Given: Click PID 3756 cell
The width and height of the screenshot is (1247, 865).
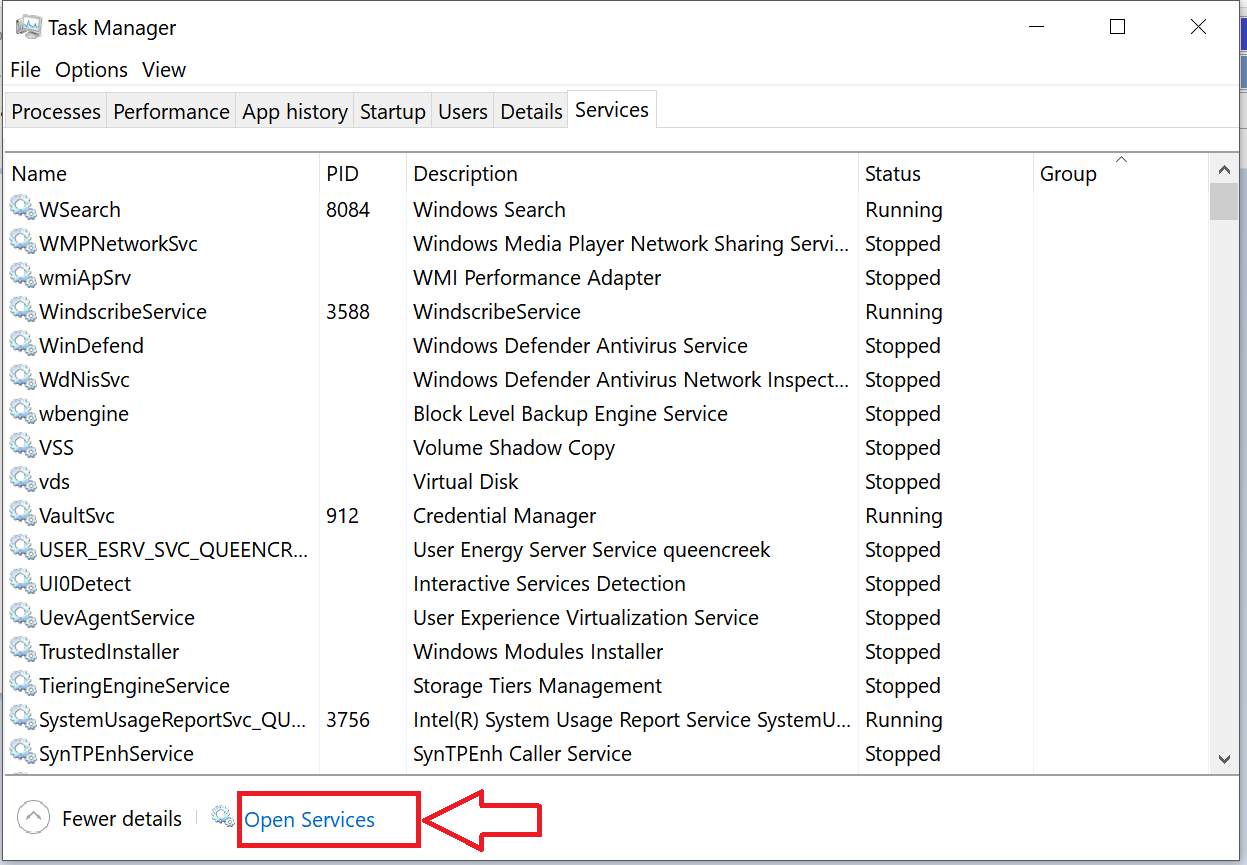Looking at the screenshot, I should tap(348, 720).
